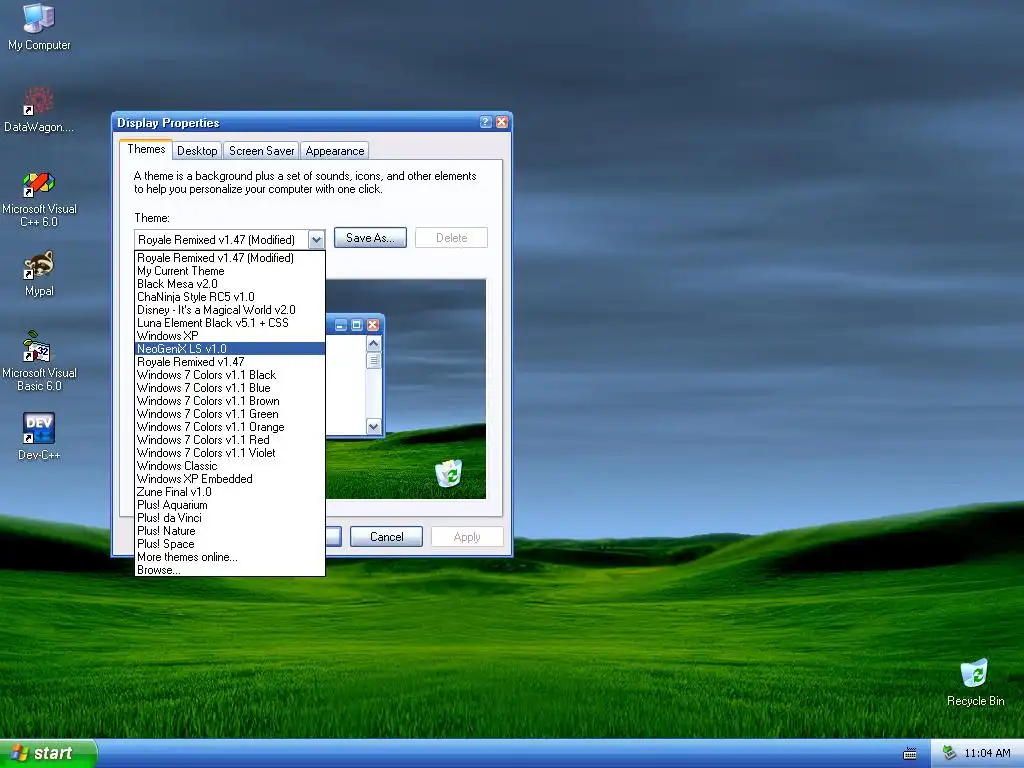Pick Windows 7 Colors v1.1 Green

(x=230, y=414)
